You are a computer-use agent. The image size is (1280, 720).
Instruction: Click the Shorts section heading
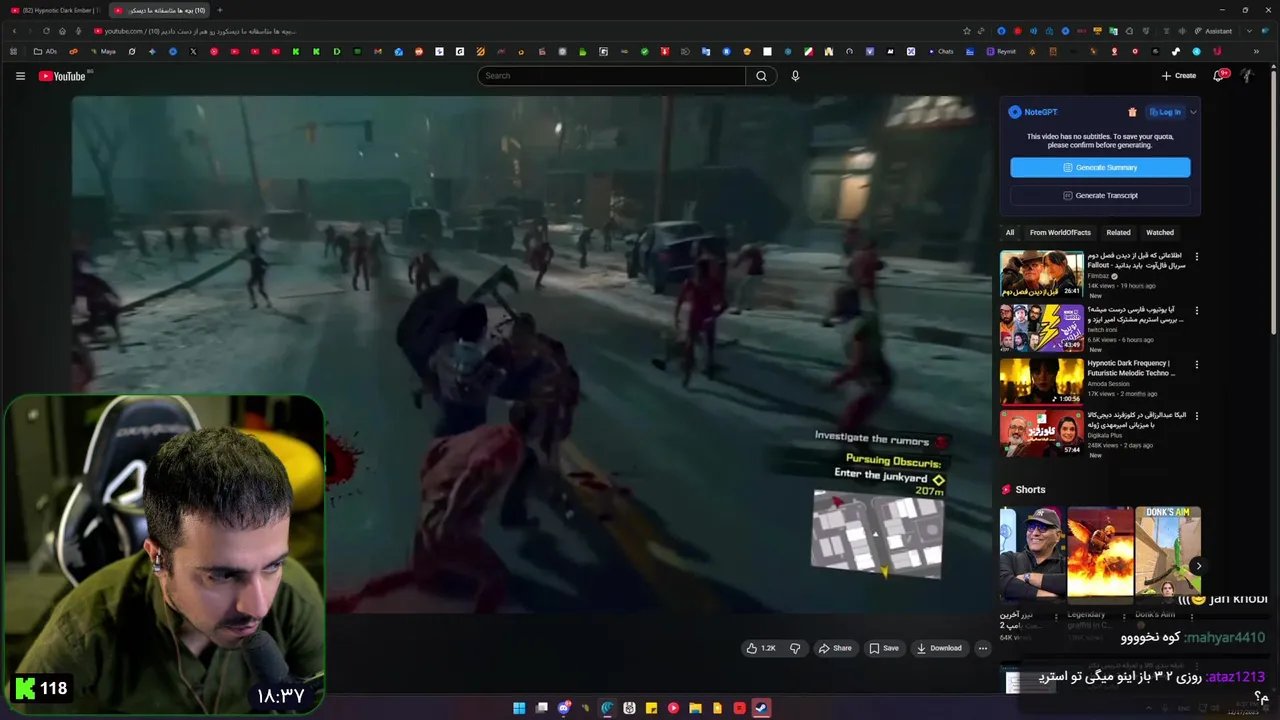(x=1030, y=490)
